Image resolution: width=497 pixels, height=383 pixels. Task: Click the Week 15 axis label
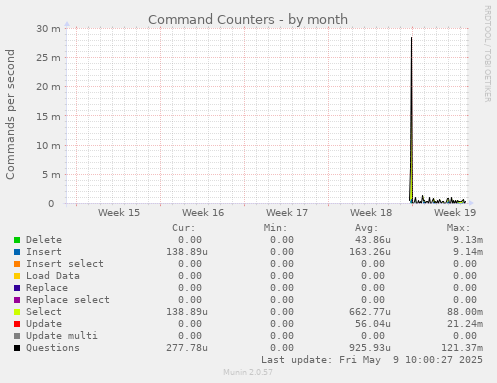[119, 213]
